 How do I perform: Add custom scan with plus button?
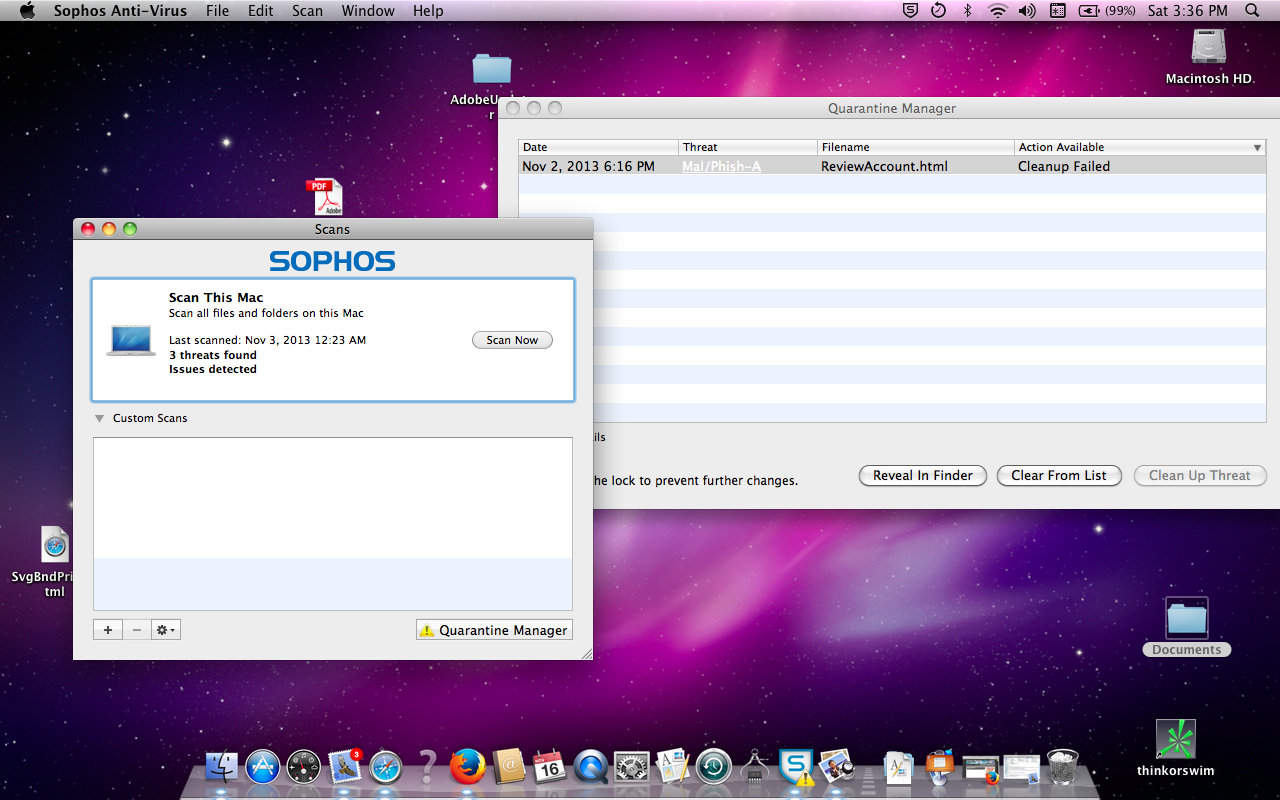pyautogui.click(x=108, y=630)
